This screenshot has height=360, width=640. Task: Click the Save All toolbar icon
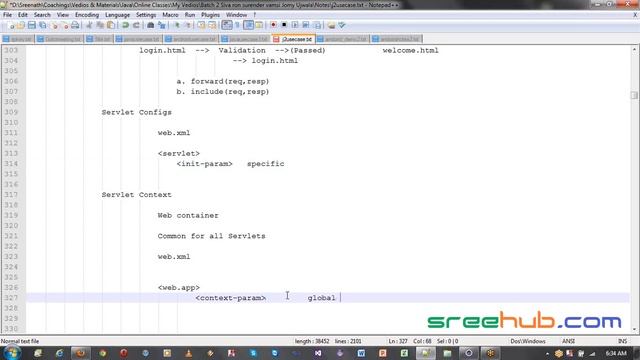(x=42, y=25)
